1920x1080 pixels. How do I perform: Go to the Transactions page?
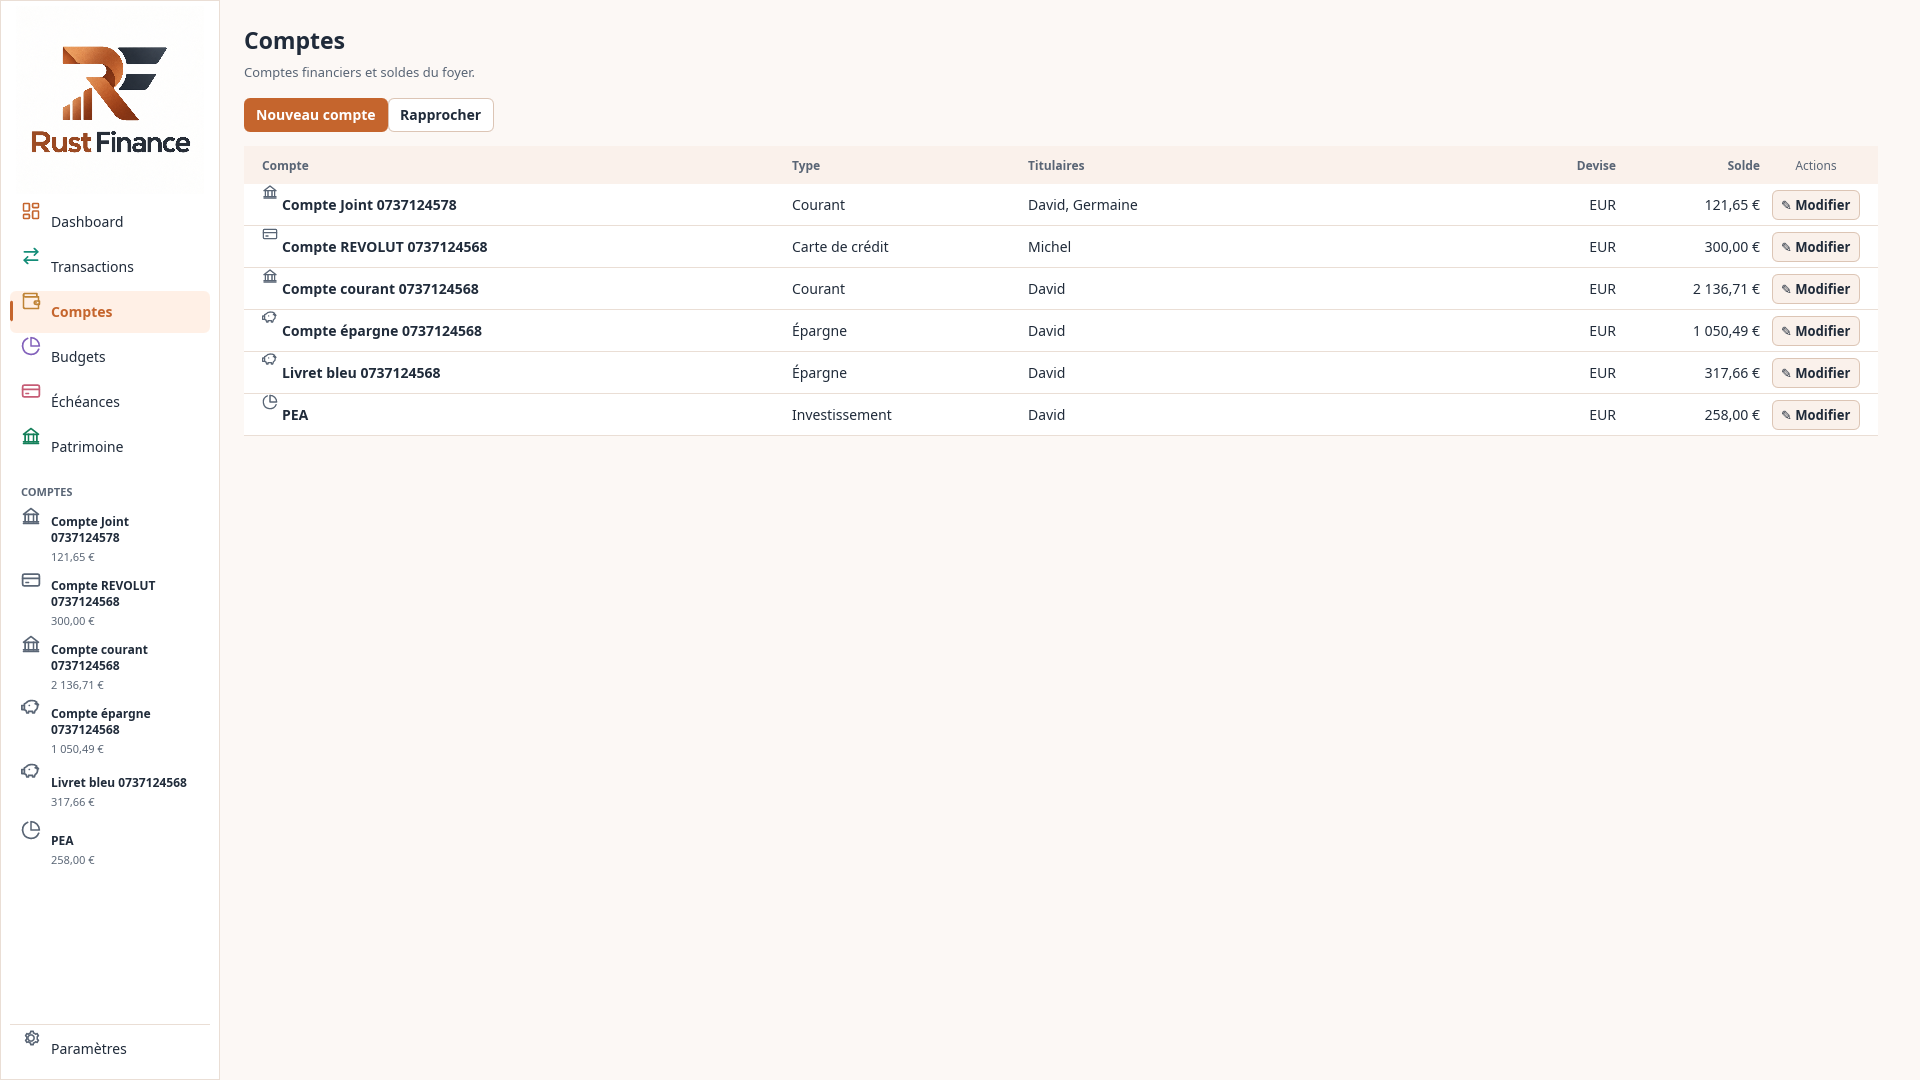110,267
